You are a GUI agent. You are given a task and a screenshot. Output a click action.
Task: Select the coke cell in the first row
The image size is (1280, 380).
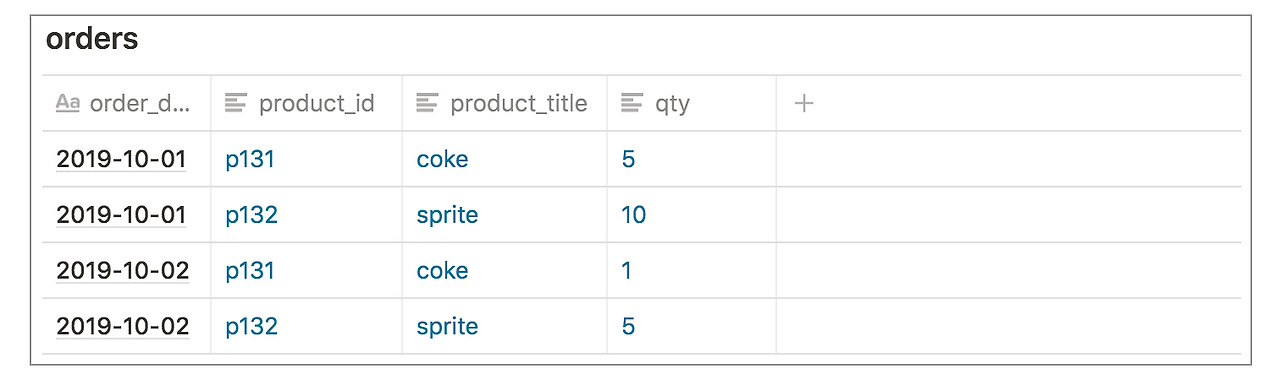[504, 159]
